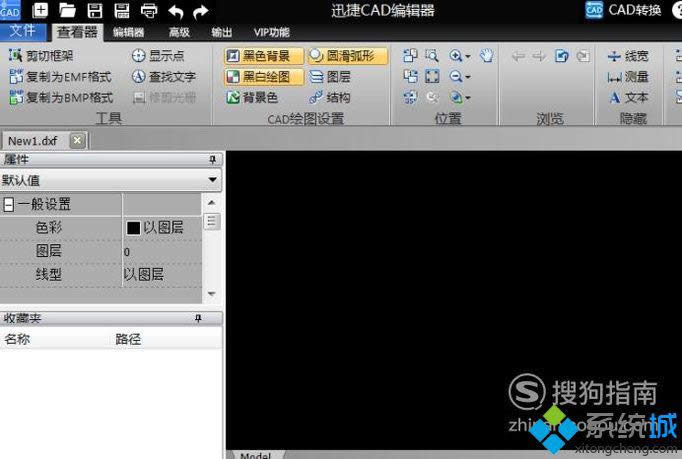Click 复制为BMP格式

61,97
